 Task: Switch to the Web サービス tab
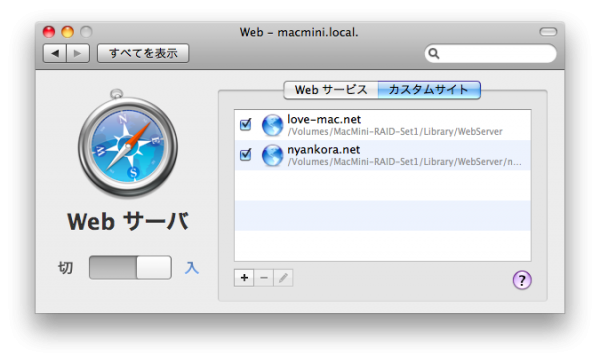pyautogui.click(x=331, y=90)
